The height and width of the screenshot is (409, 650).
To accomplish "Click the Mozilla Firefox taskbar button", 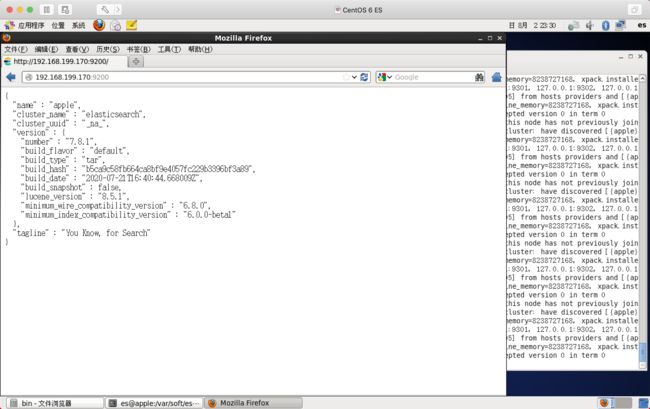I will tap(254, 403).
